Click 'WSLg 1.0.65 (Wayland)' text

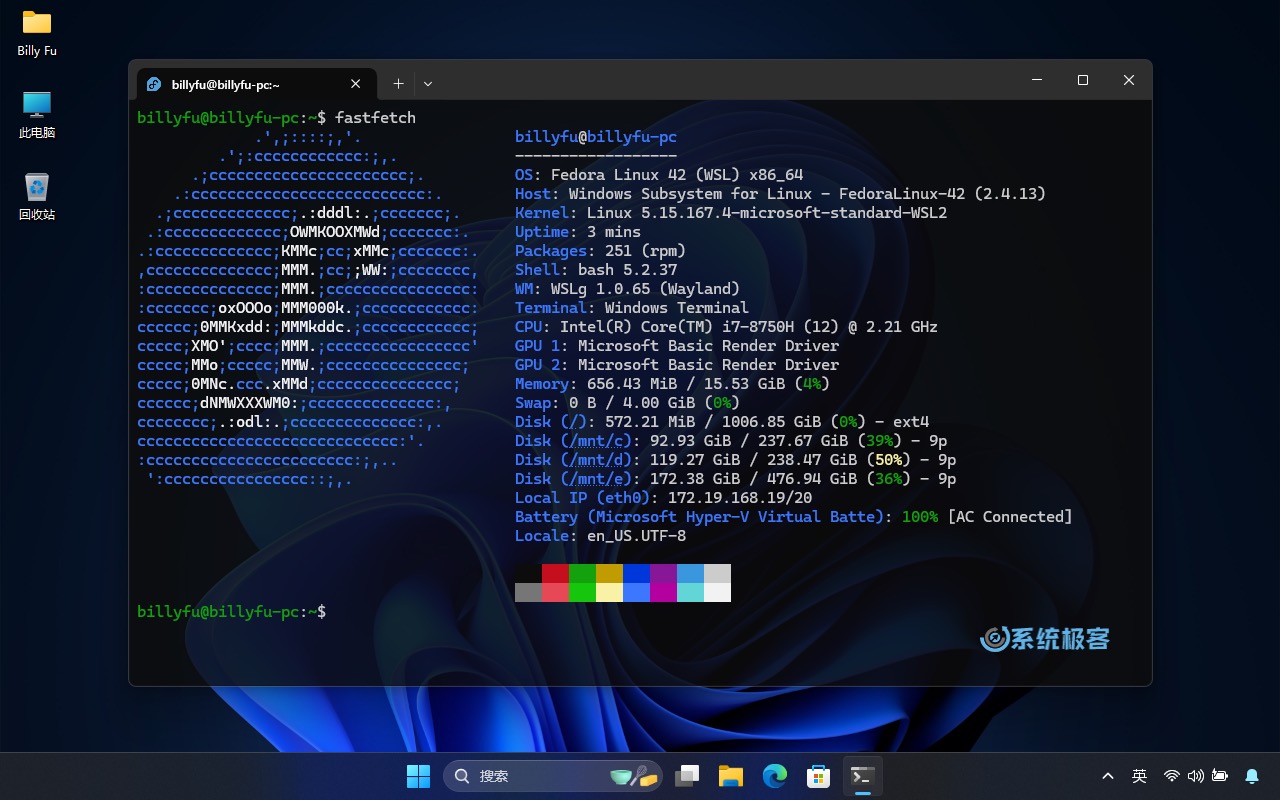(645, 288)
